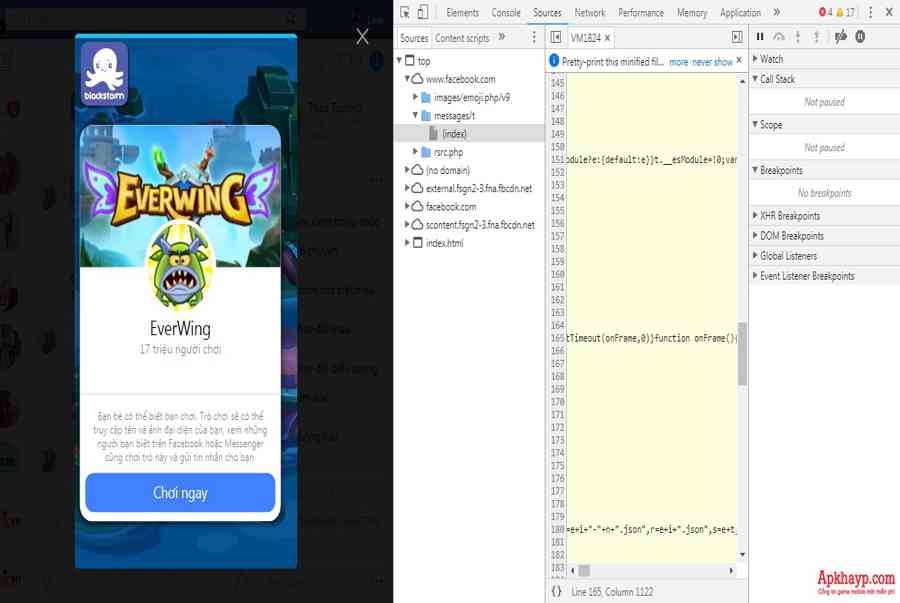This screenshot has width=900, height=603.
Task: Click the editor scroll right arrow
Action: pos(731,570)
